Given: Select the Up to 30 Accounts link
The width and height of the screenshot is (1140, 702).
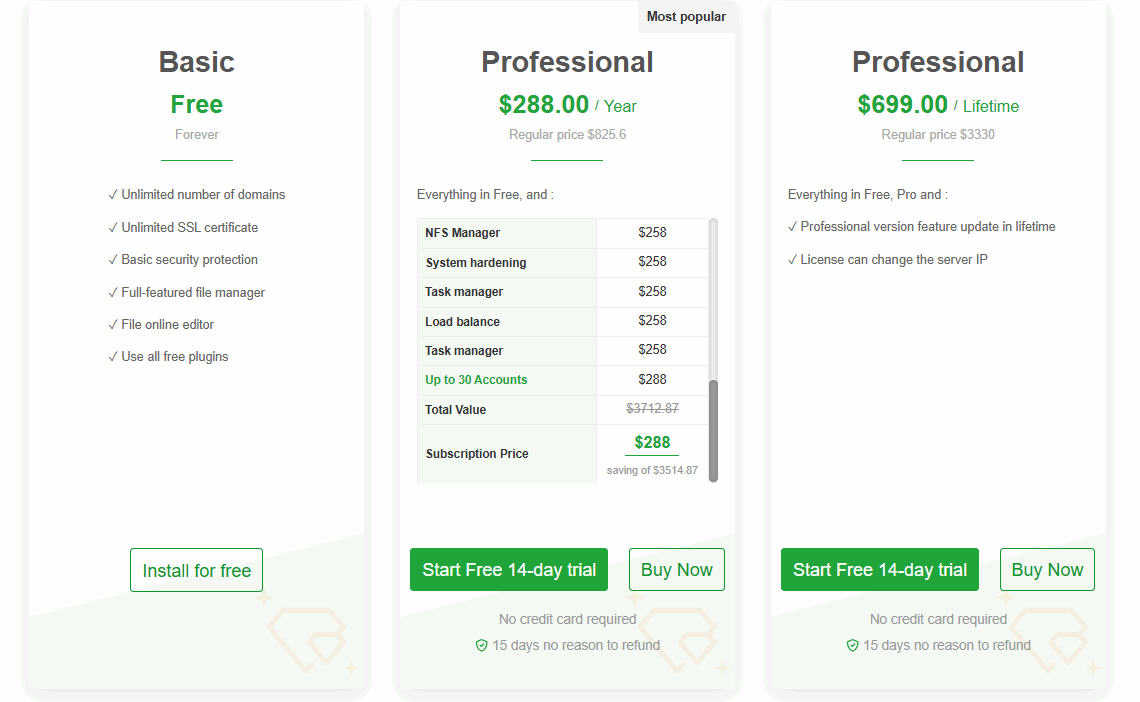Looking at the screenshot, I should tap(476, 379).
